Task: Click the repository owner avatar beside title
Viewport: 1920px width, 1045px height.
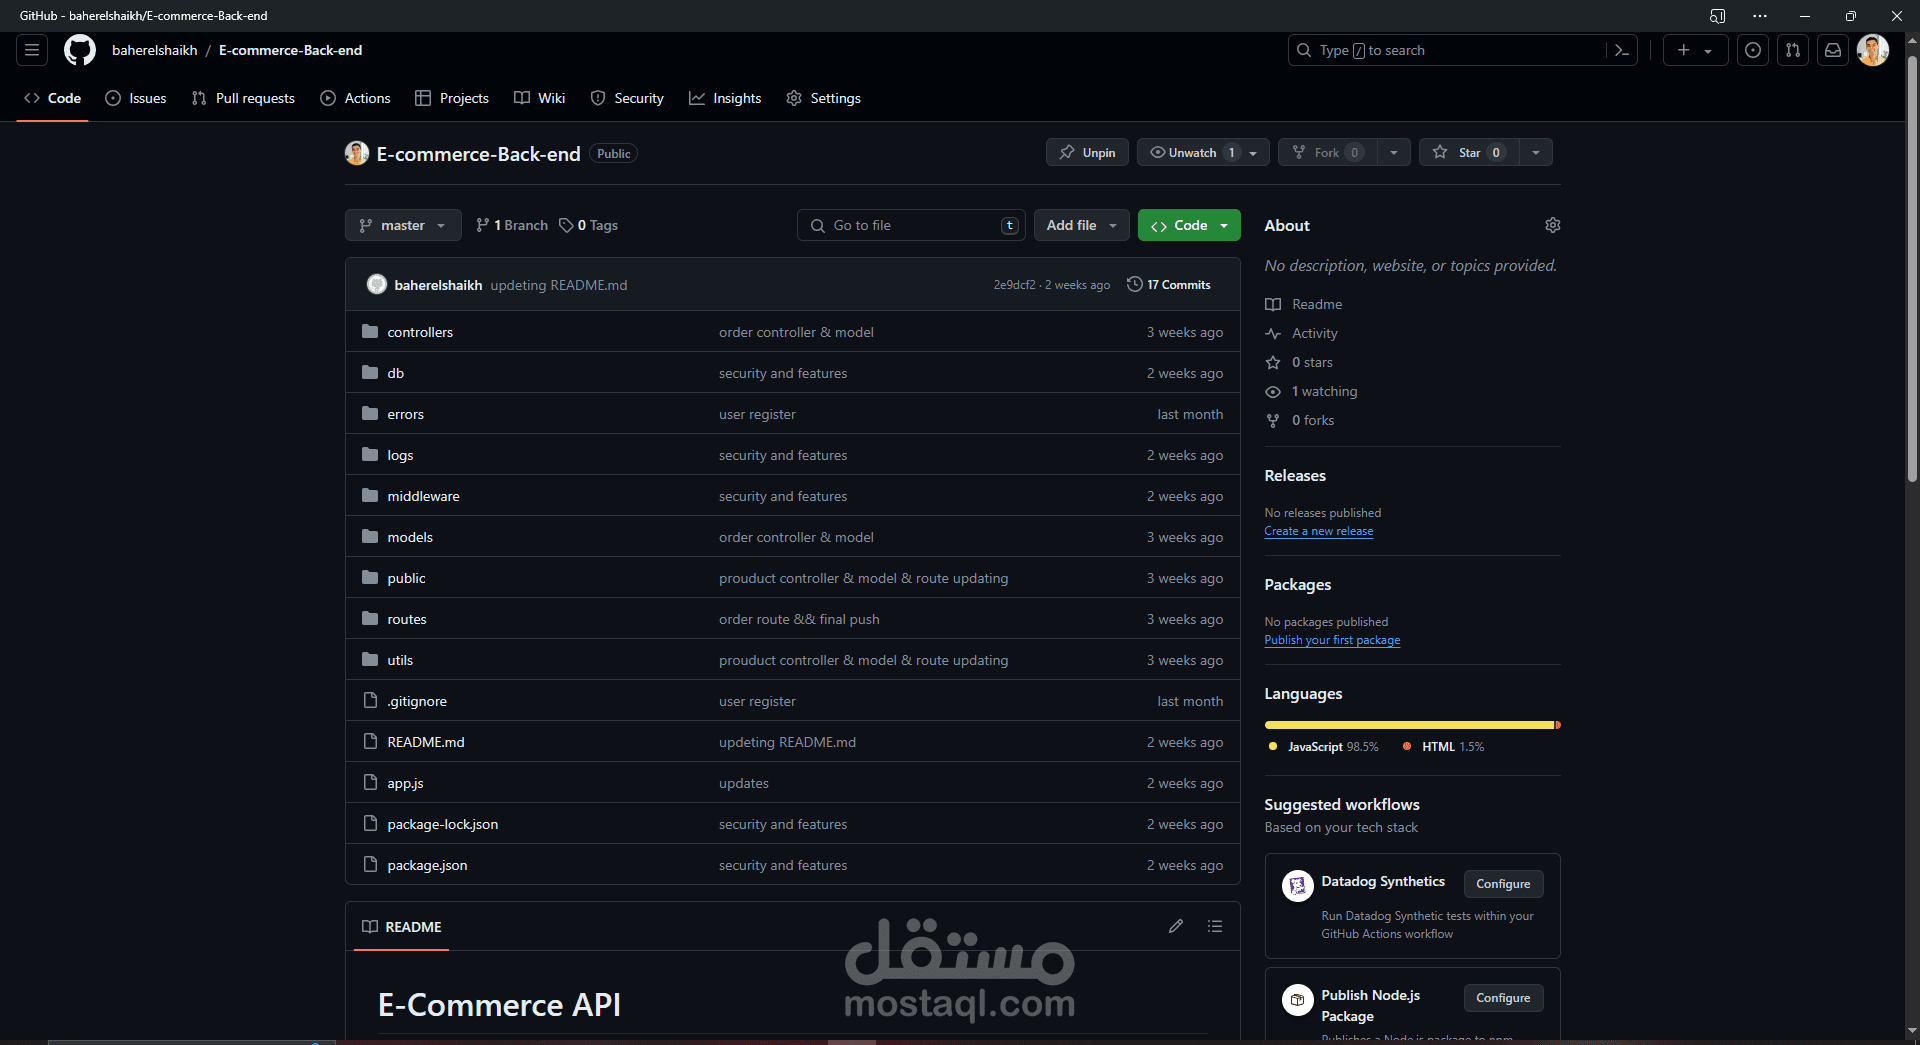Action: point(357,153)
